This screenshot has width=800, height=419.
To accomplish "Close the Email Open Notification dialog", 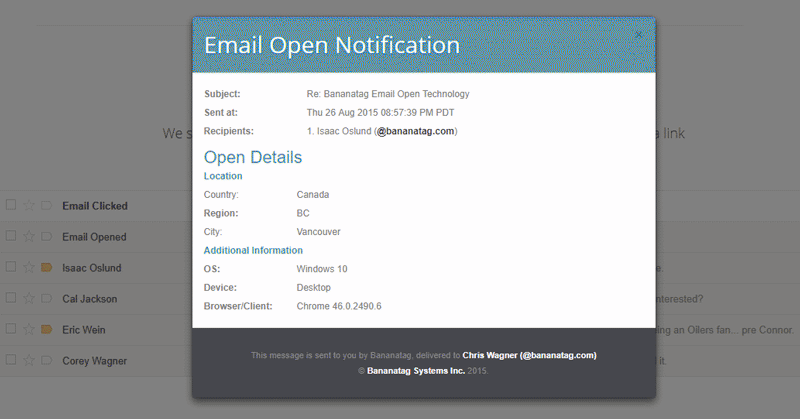I will [x=638, y=35].
